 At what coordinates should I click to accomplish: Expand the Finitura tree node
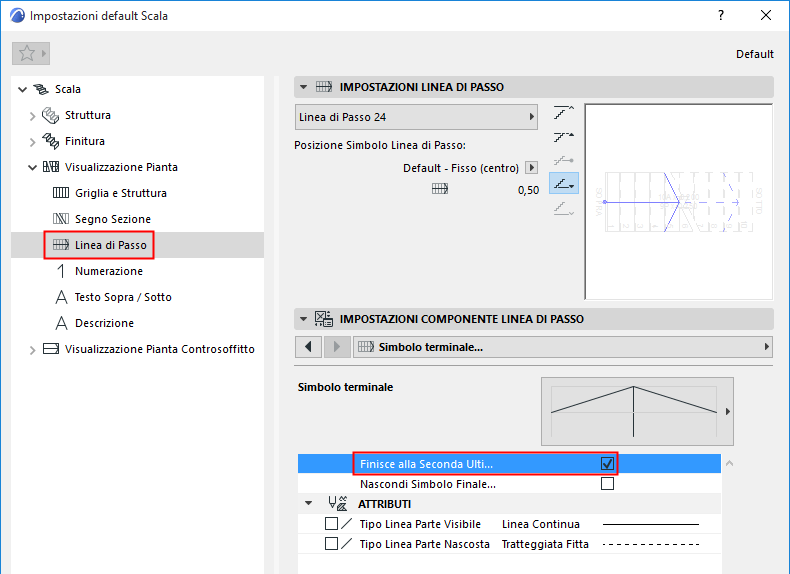(32, 142)
